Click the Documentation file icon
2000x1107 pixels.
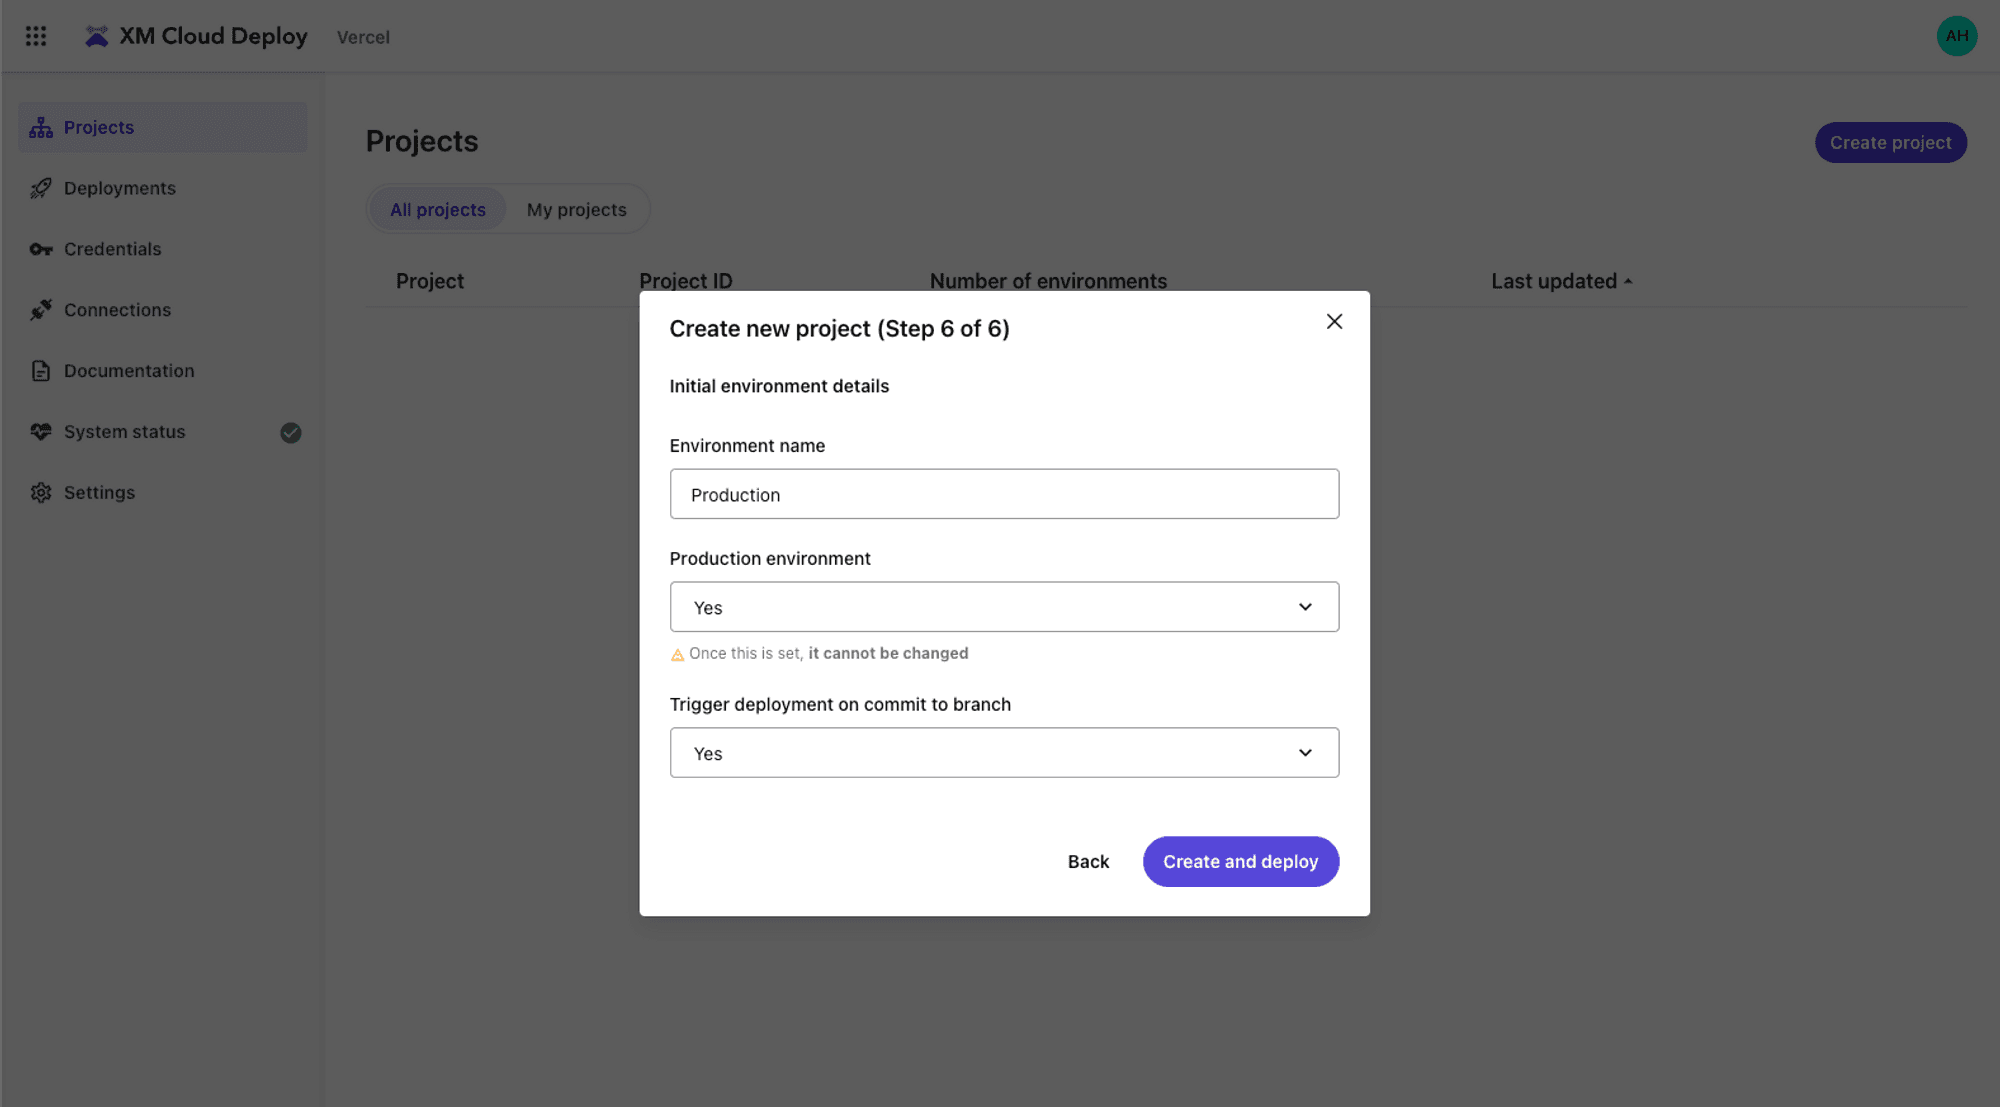point(41,371)
